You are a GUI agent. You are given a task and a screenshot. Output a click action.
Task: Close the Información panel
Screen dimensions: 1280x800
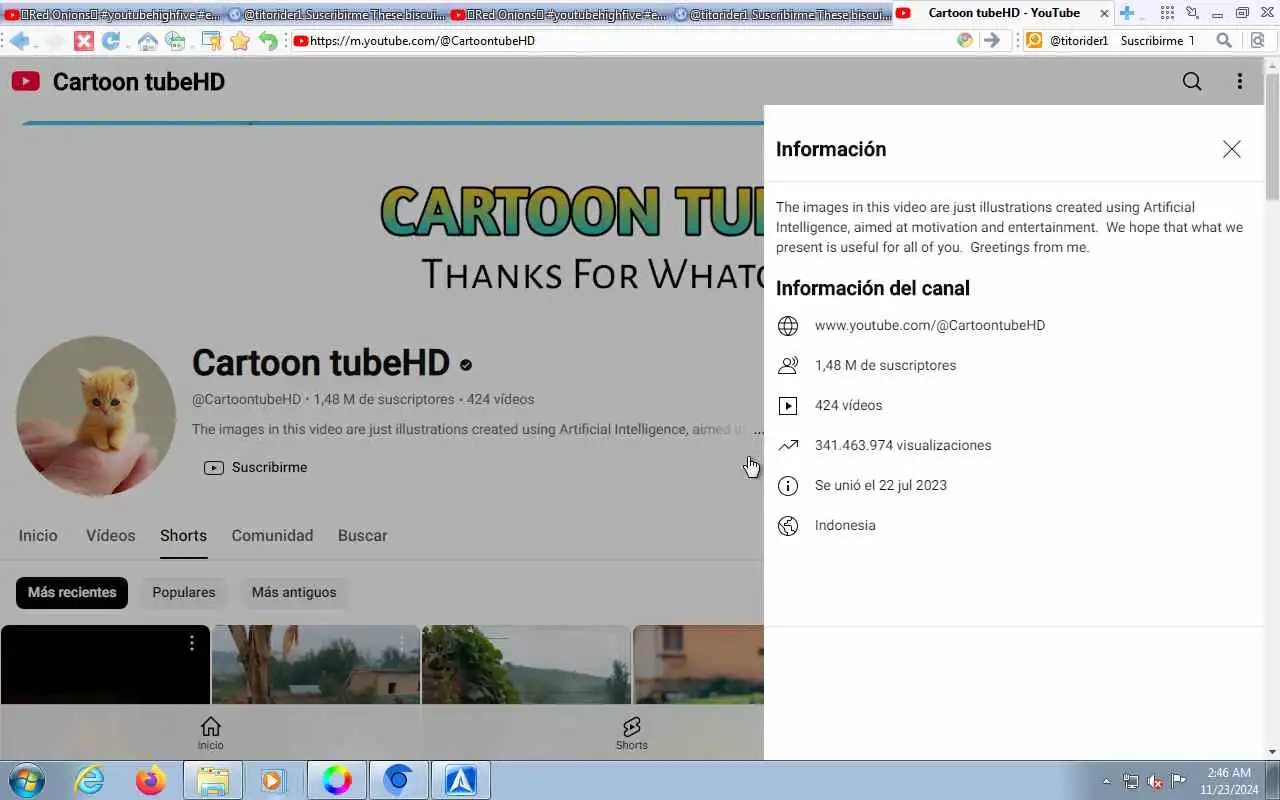tap(1232, 149)
